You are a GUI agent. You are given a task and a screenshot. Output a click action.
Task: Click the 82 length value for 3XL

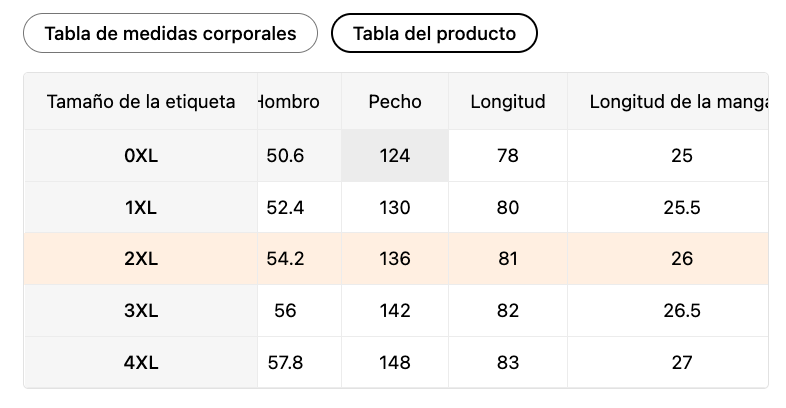(508, 311)
